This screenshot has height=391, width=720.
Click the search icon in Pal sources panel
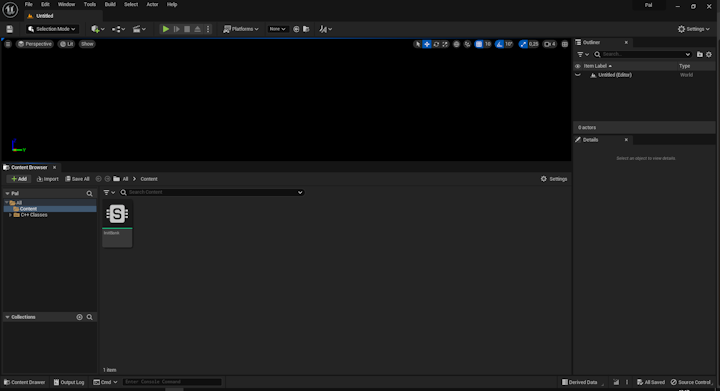tap(90, 194)
